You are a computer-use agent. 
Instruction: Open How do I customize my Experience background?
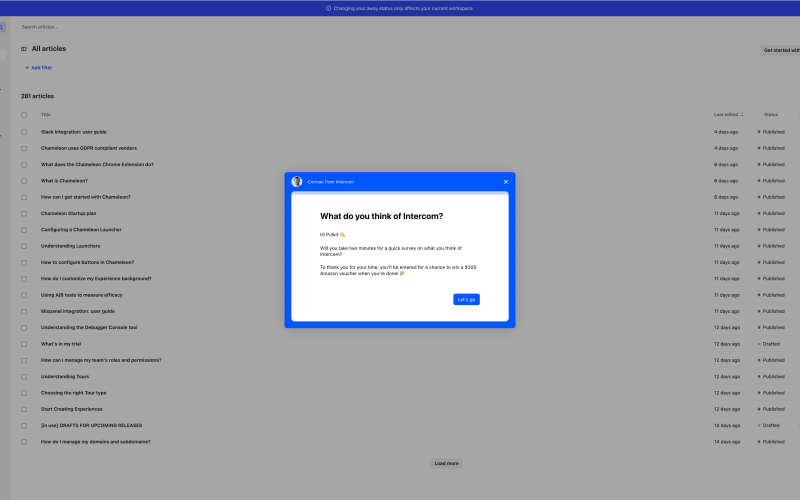(x=96, y=279)
